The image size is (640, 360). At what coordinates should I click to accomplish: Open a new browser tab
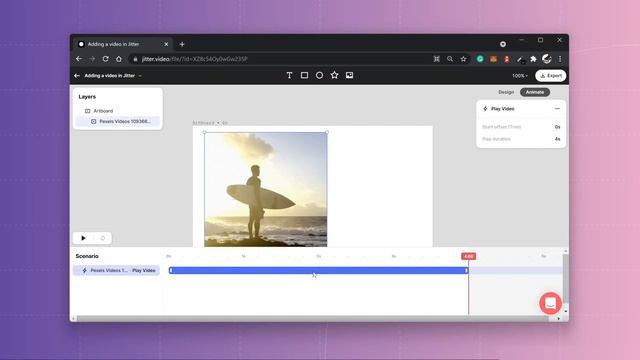[x=182, y=44]
